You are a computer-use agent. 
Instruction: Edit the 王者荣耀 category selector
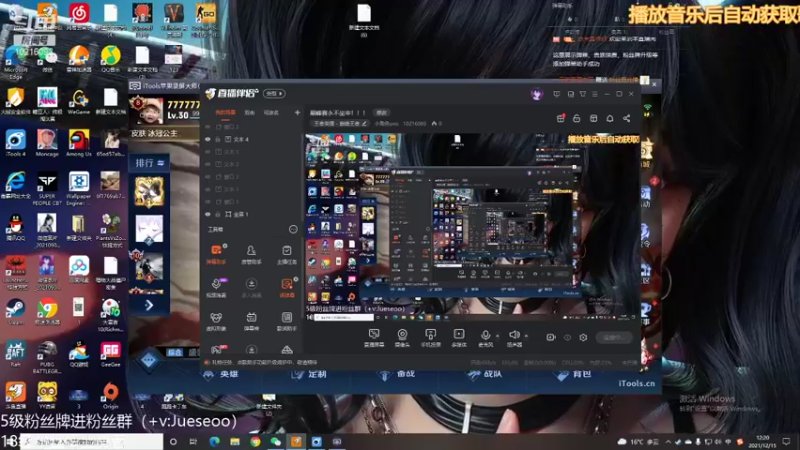[x=340, y=123]
